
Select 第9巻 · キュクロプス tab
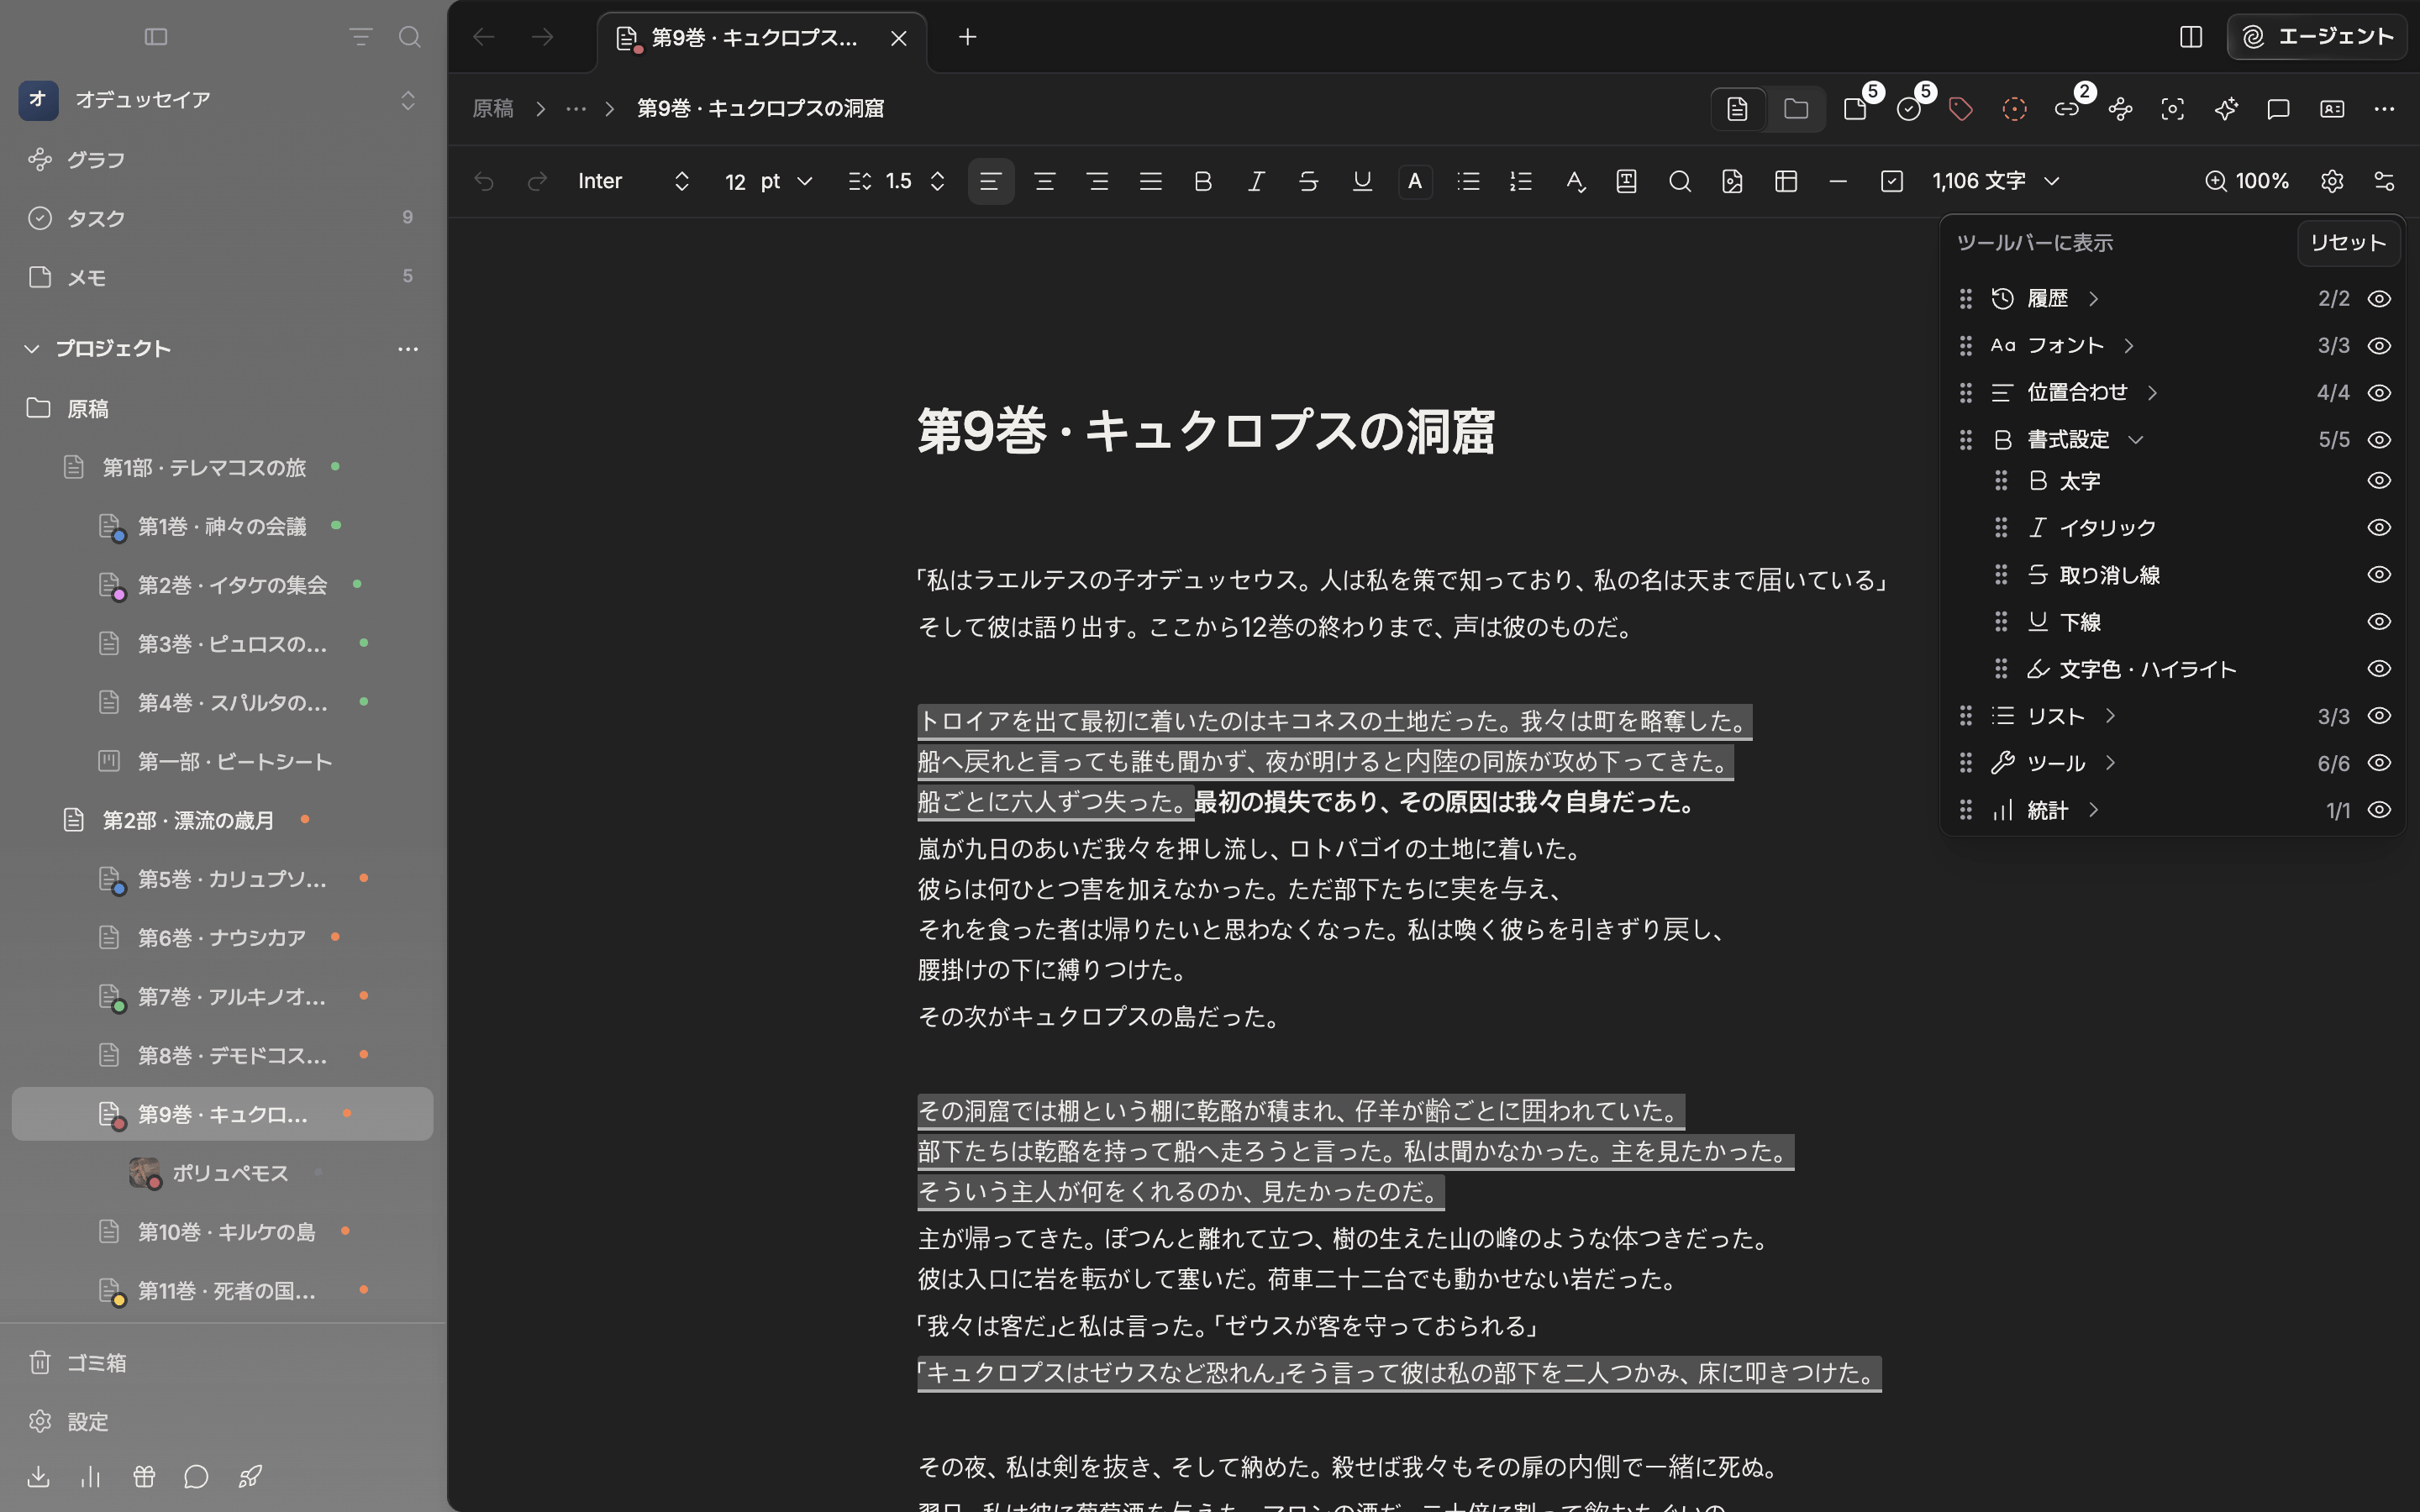762,38
